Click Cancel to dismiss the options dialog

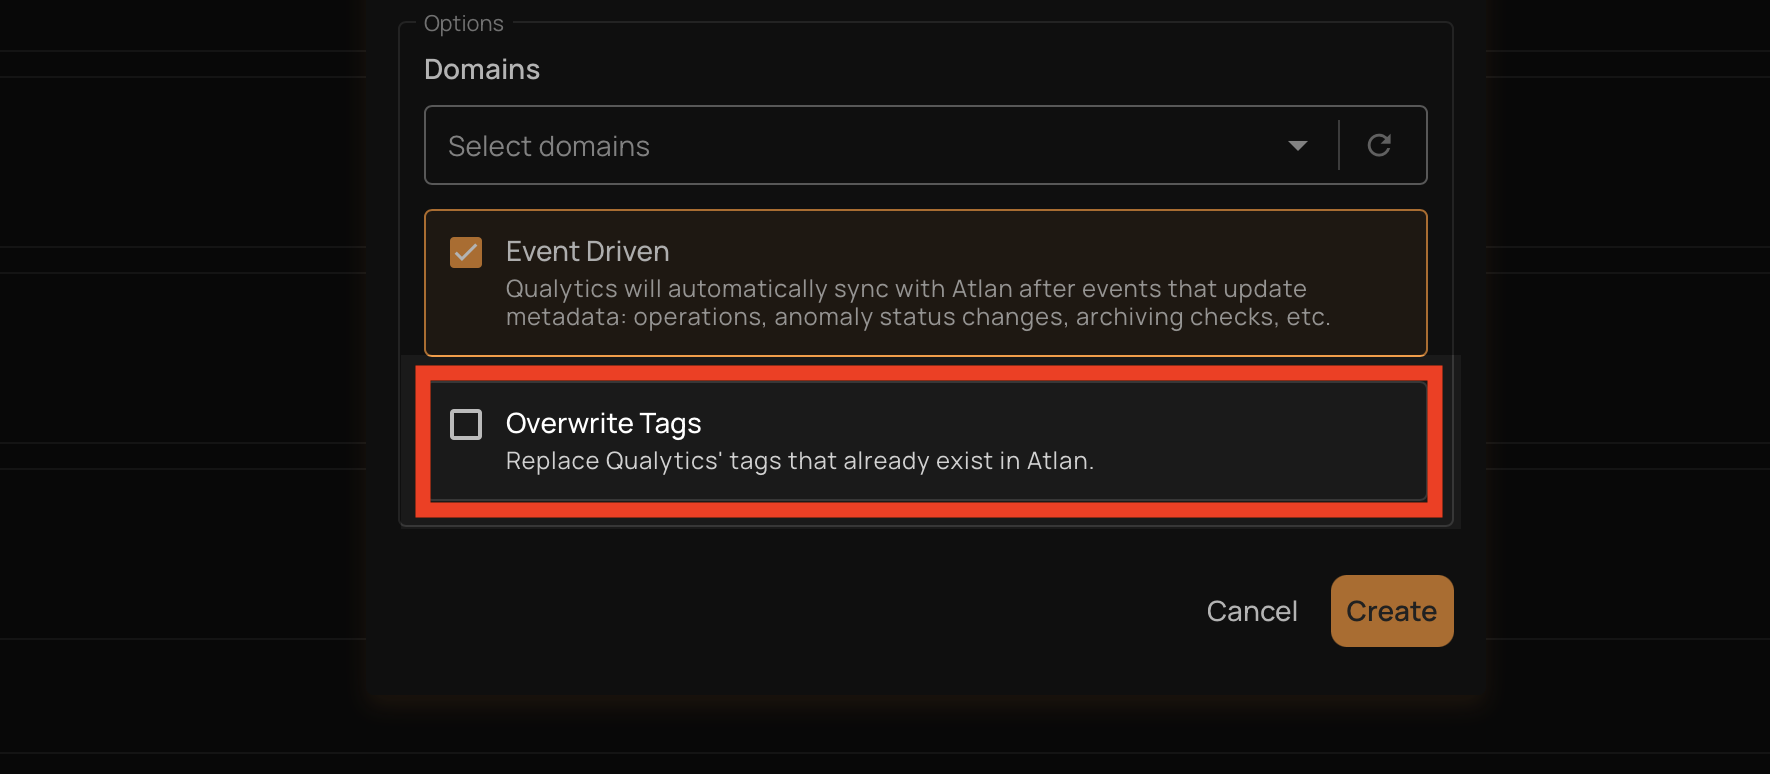coord(1251,610)
